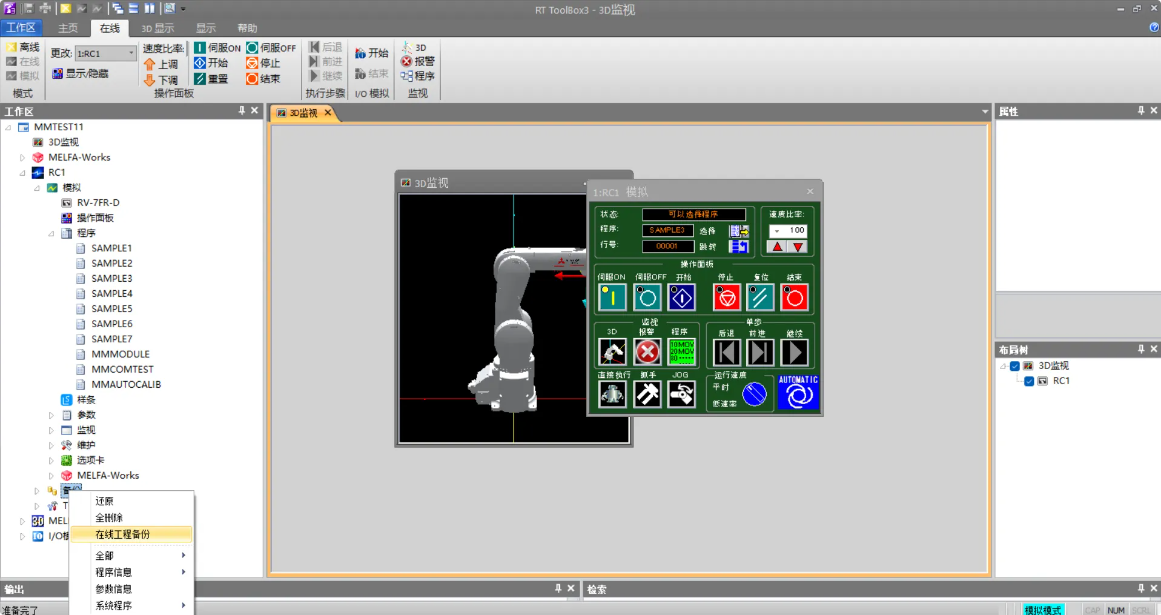The image size is (1161, 615).
Task: Switch to the 3D显示 ribbon tab
Action: (x=156, y=28)
